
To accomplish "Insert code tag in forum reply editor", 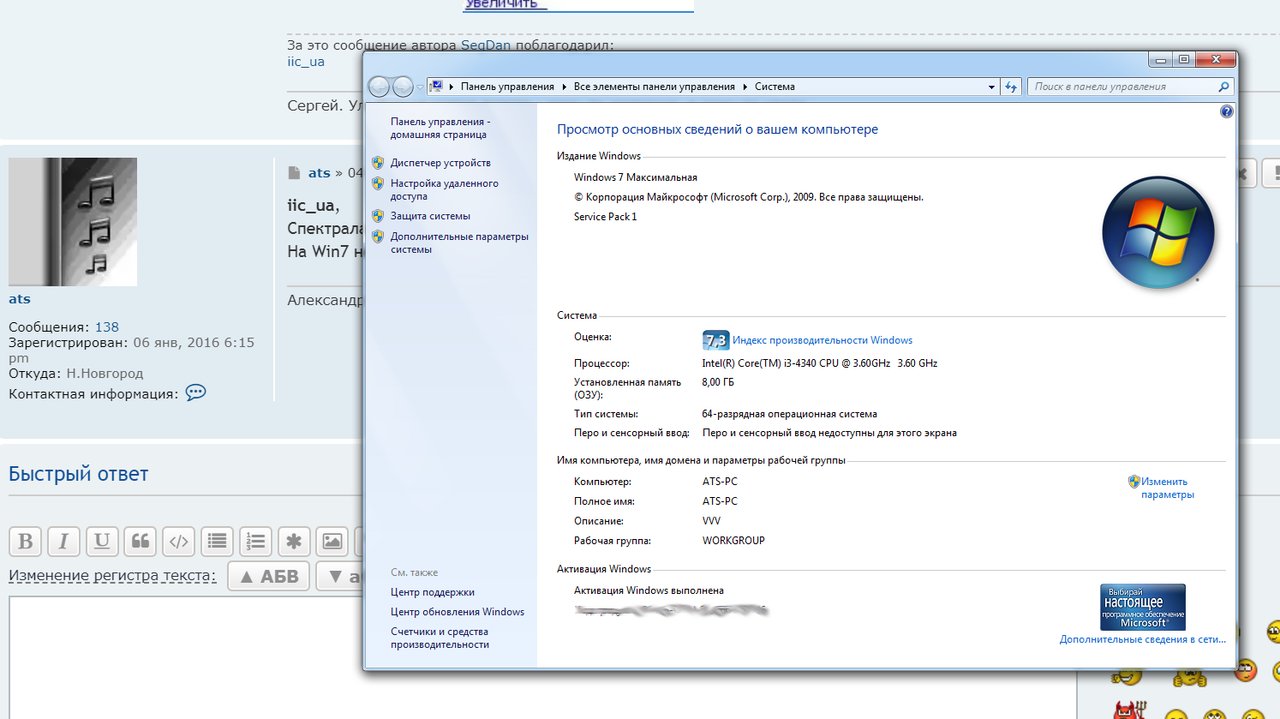I will (x=178, y=542).
